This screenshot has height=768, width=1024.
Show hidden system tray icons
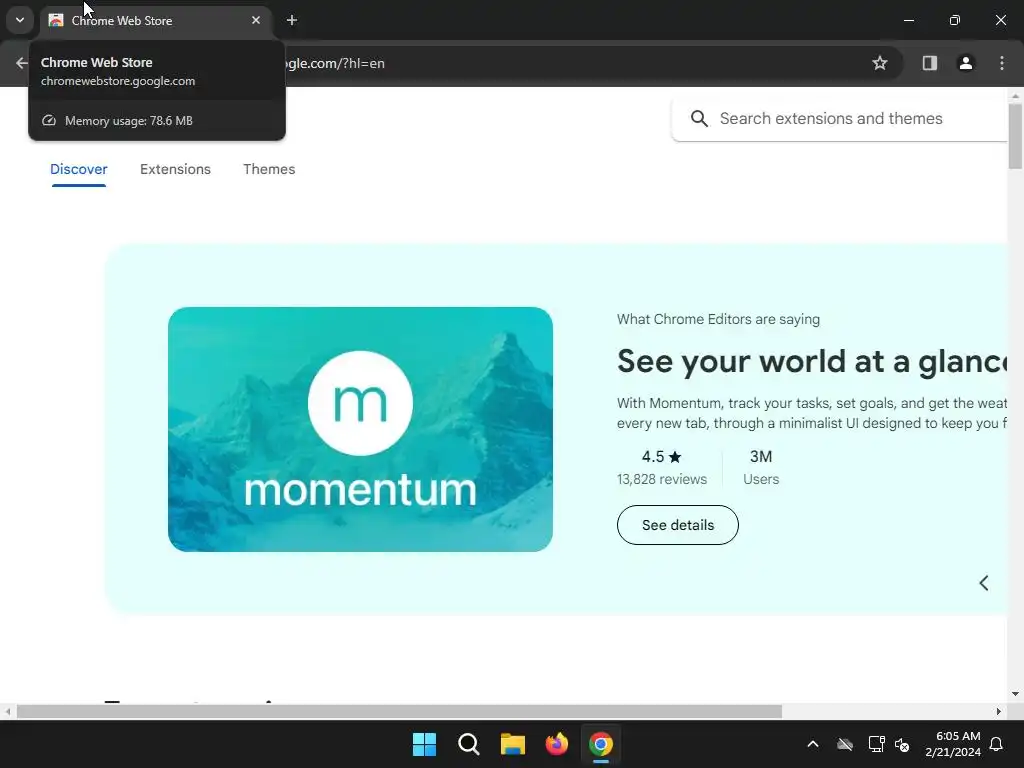point(813,744)
